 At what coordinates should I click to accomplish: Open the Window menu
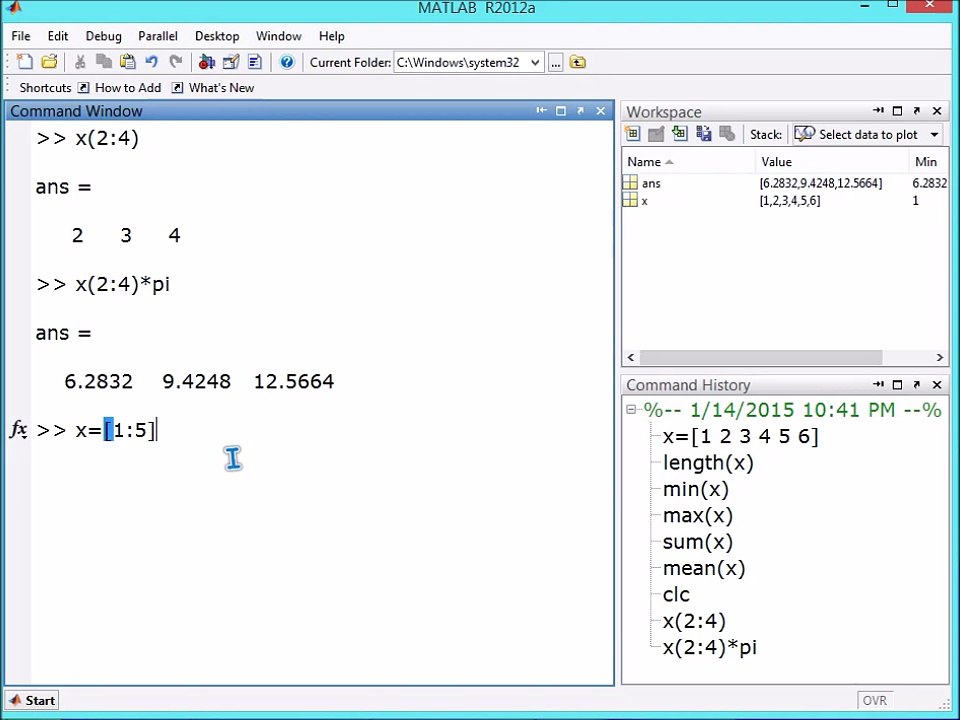pyautogui.click(x=279, y=36)
